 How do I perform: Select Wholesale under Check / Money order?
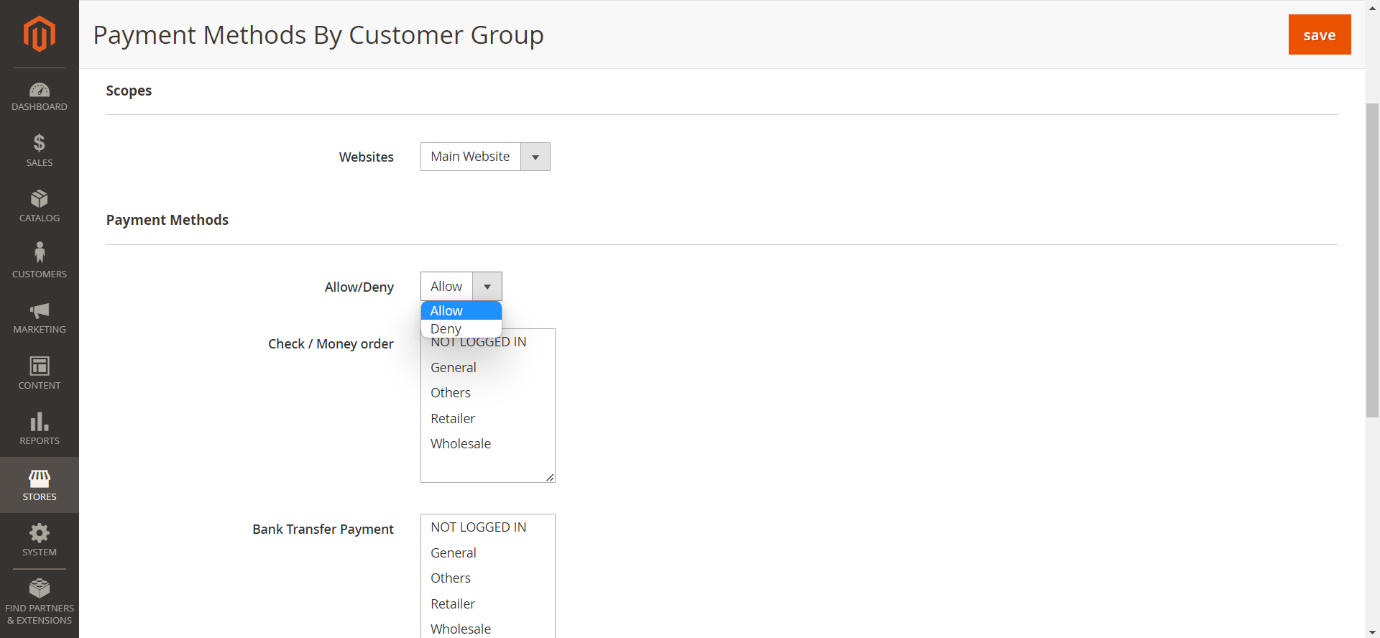point(461,444)
